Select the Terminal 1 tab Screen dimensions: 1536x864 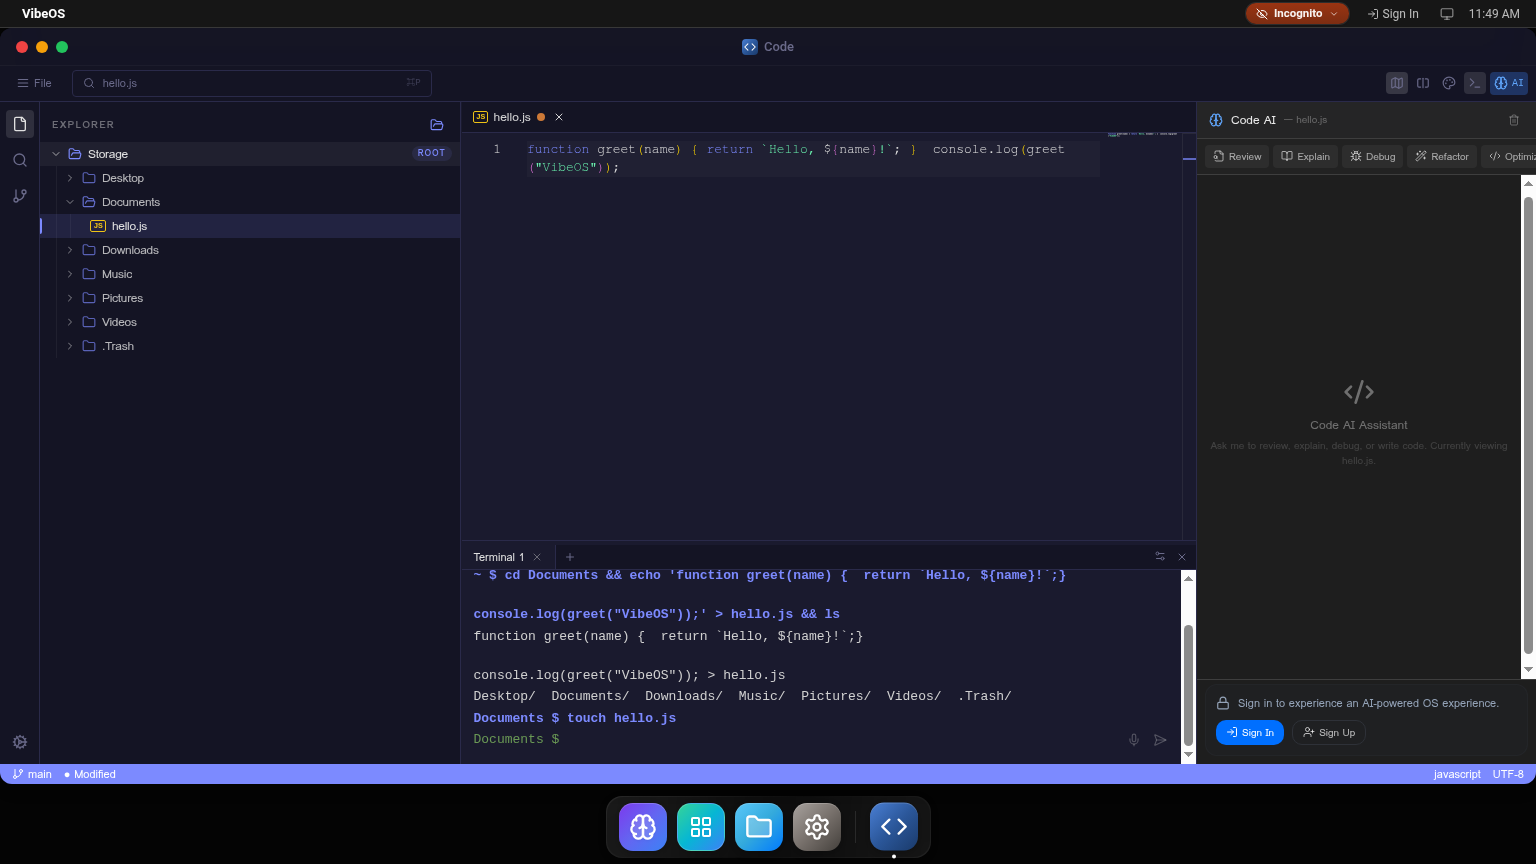pyautogui.click(x=498, y=557)
